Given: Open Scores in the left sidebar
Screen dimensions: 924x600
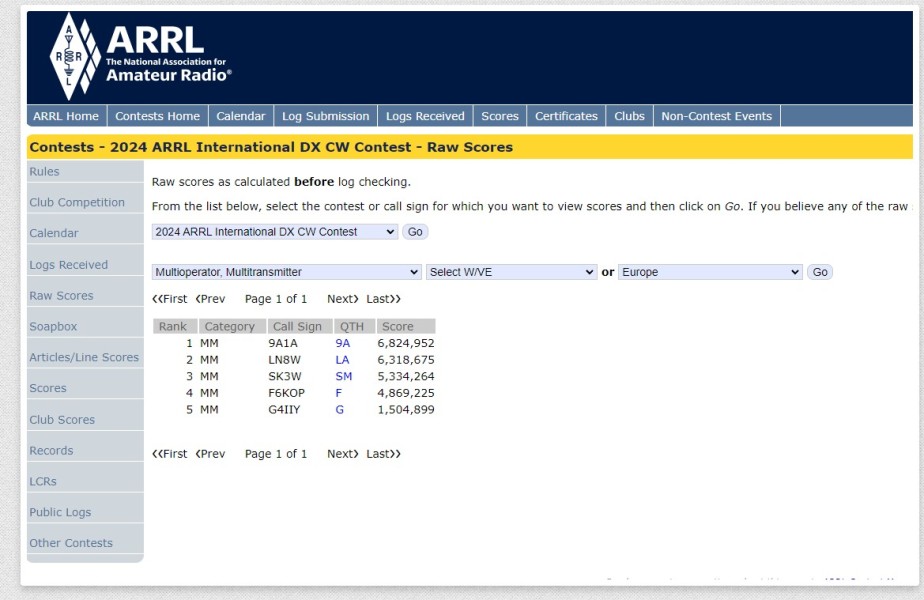Looking at the screenshot, I should pyautogui.click(x=48, y=388).
